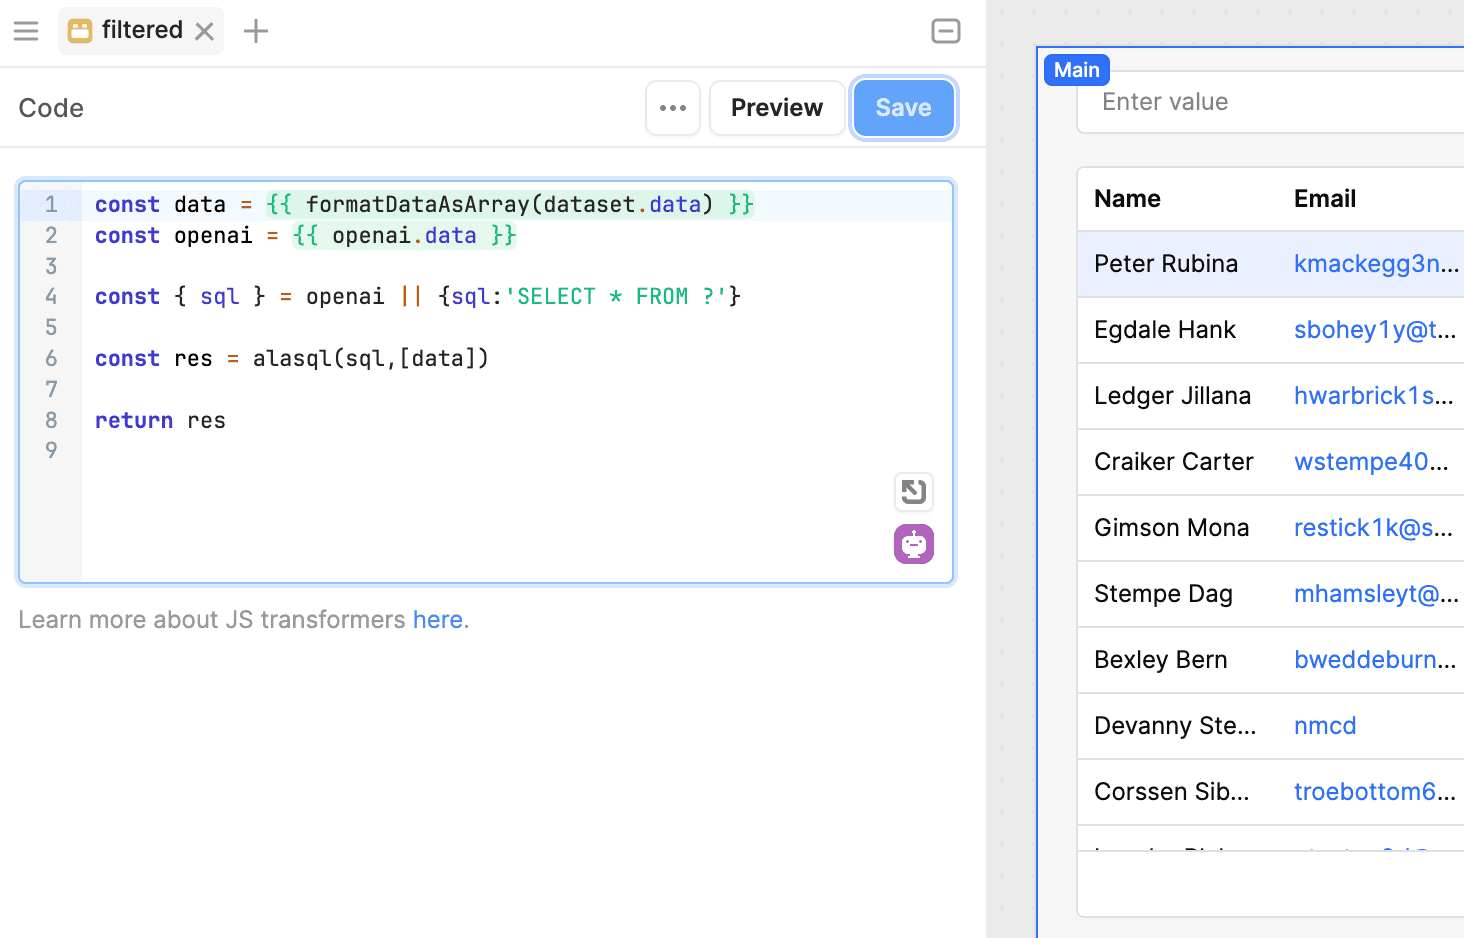
Task: Add a new tab with plus icon
Action: pos(256,31)
